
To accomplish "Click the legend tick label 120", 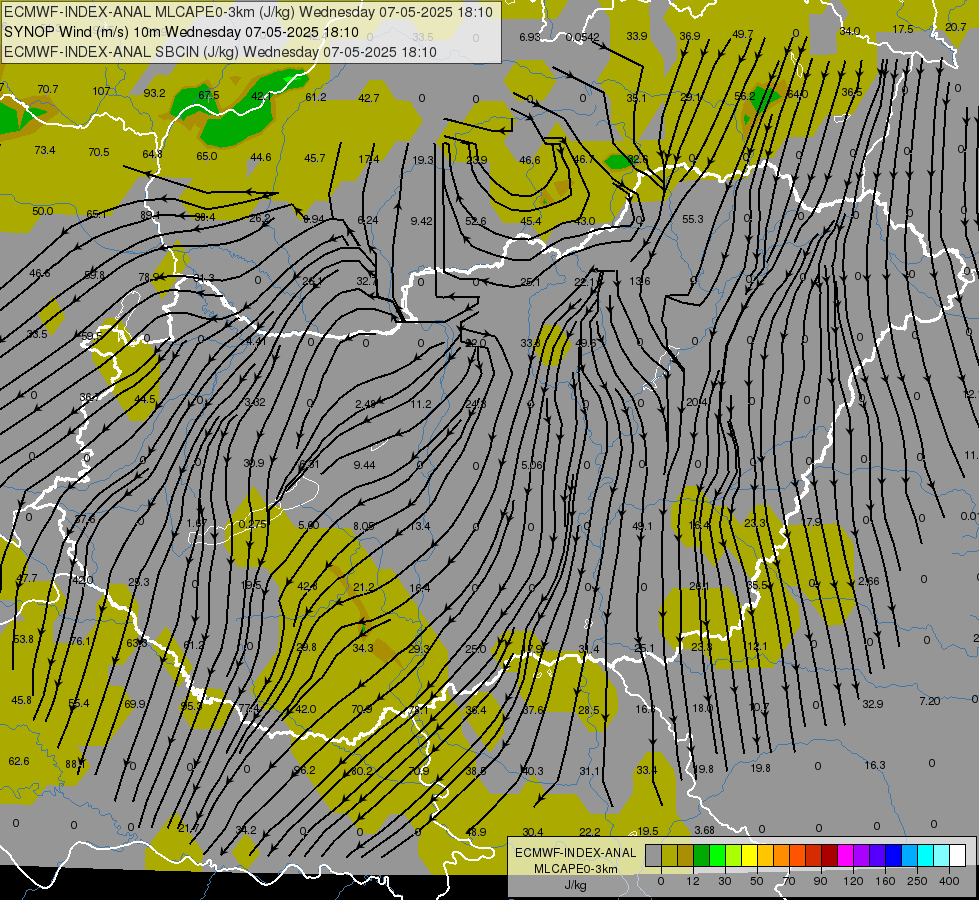I will point(853,881).
